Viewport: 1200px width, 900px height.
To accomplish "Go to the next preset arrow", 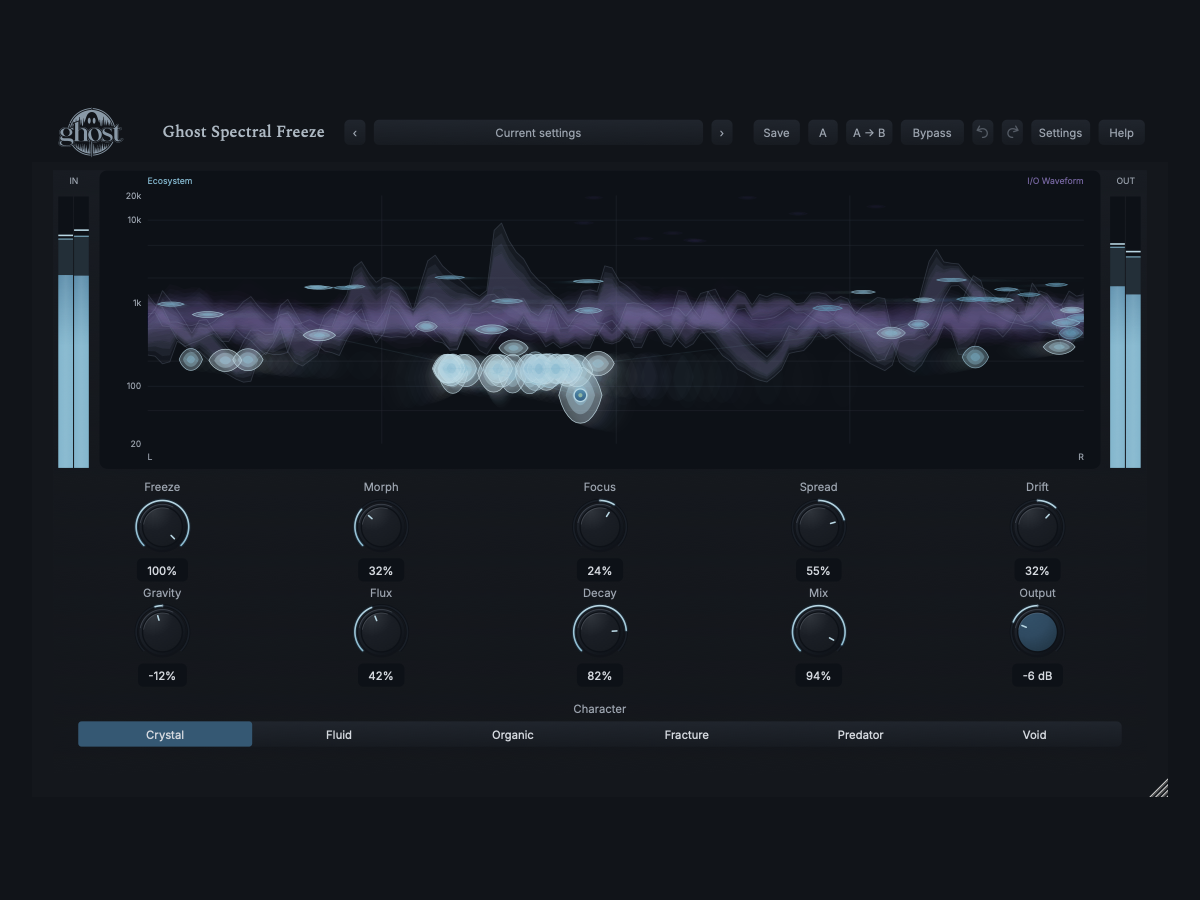I will tap(722, 133).
